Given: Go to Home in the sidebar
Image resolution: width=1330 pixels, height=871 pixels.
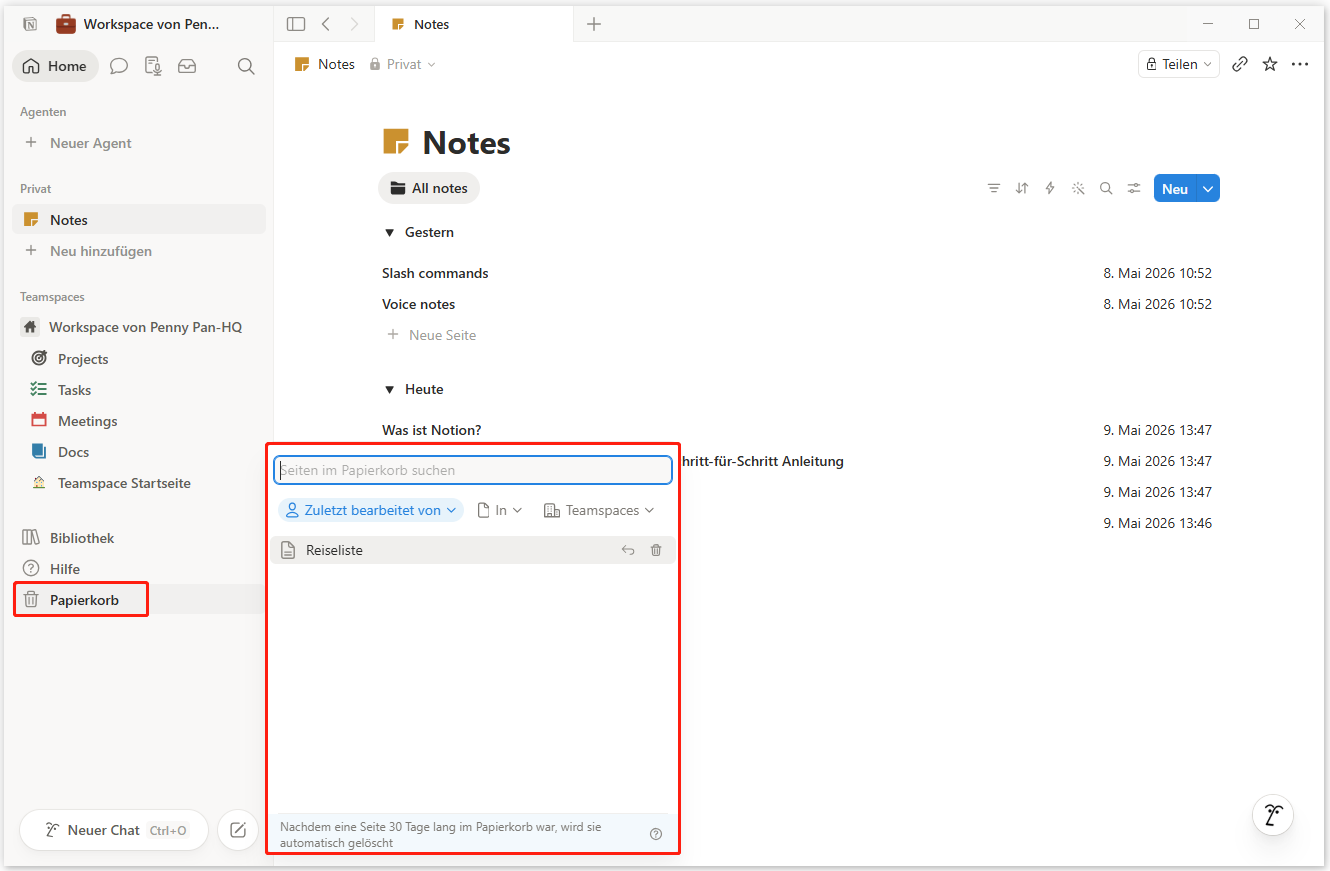Looking at the screenshot, I should tap(55, 66).
